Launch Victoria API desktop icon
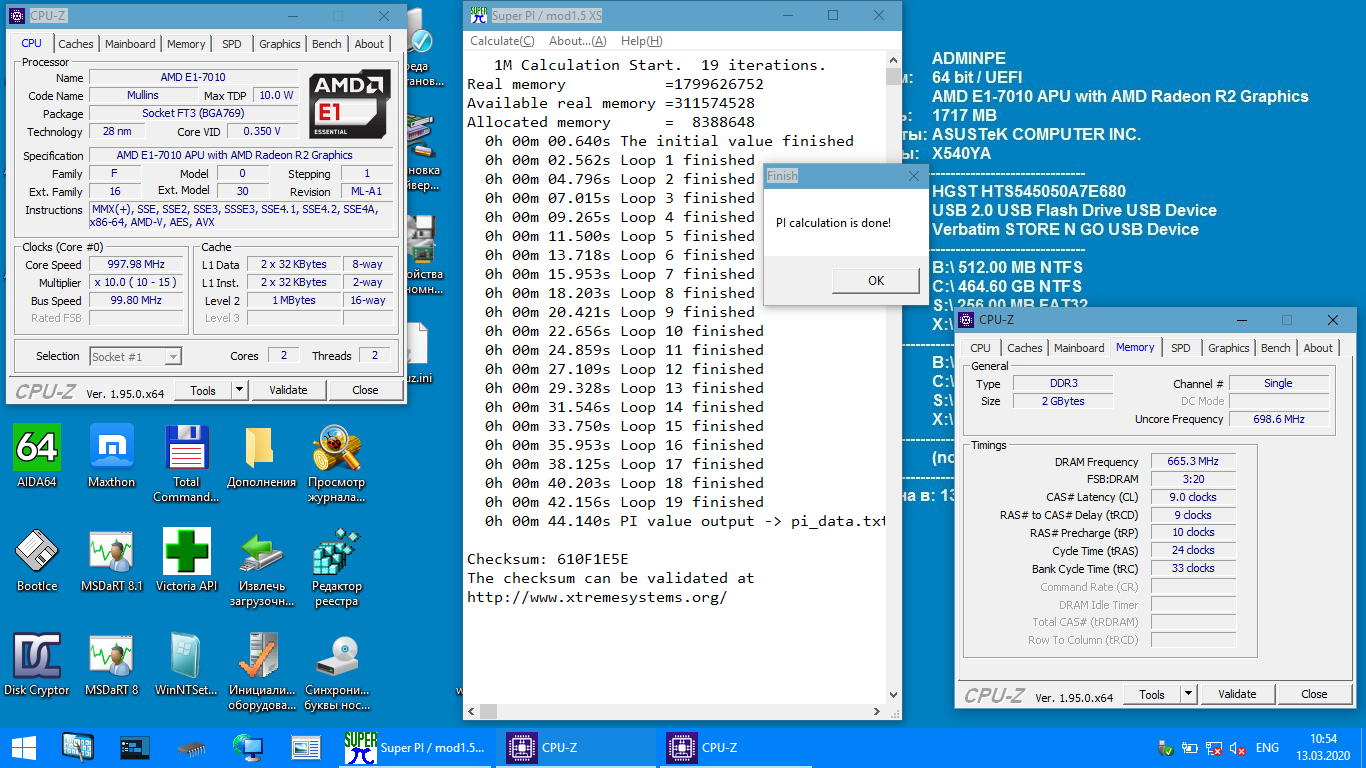1366x768 pixels. pos(186,560)
